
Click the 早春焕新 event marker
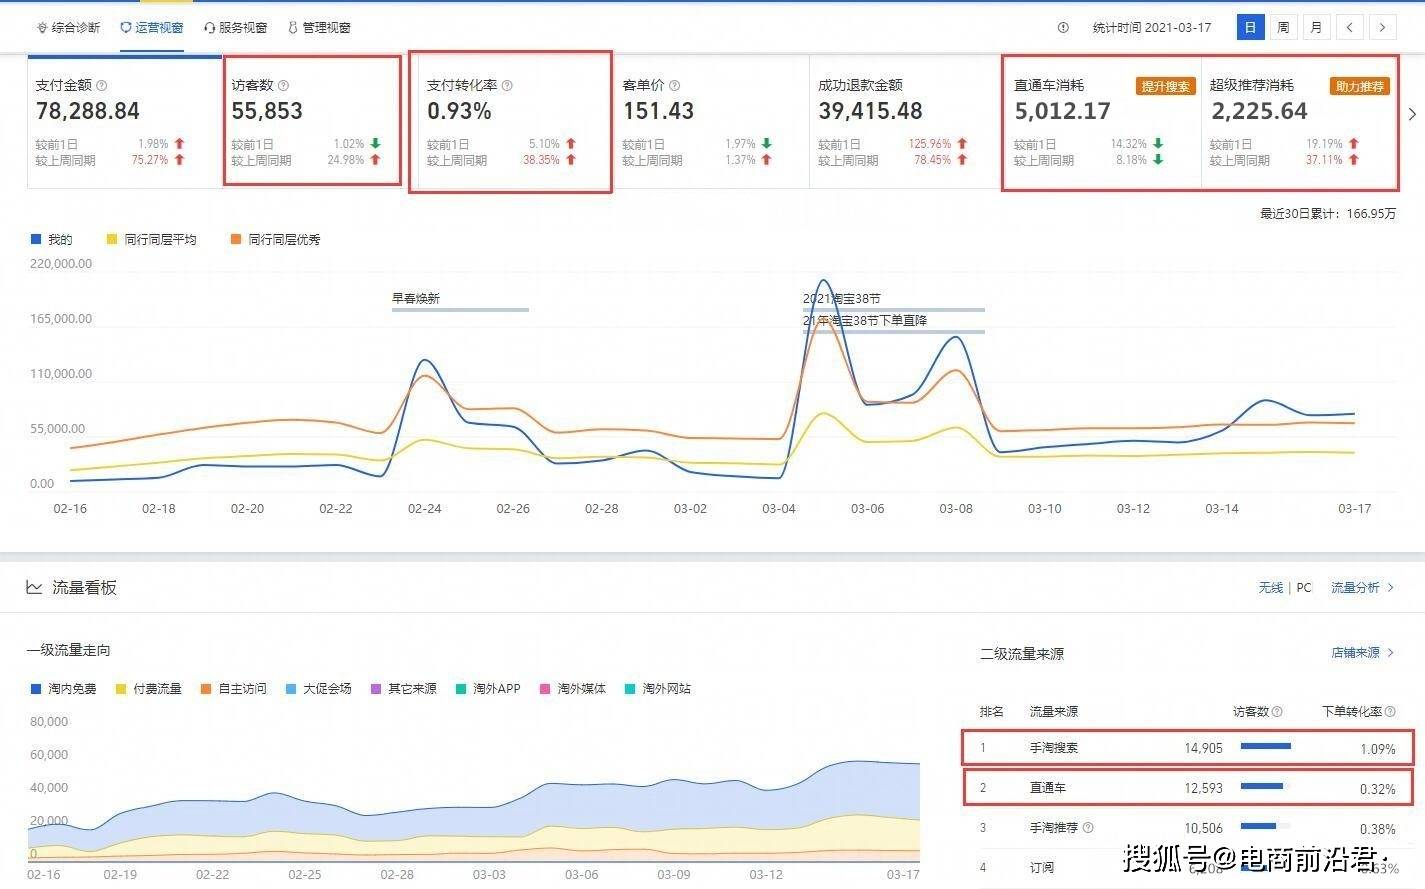click(x=416, y=299)
